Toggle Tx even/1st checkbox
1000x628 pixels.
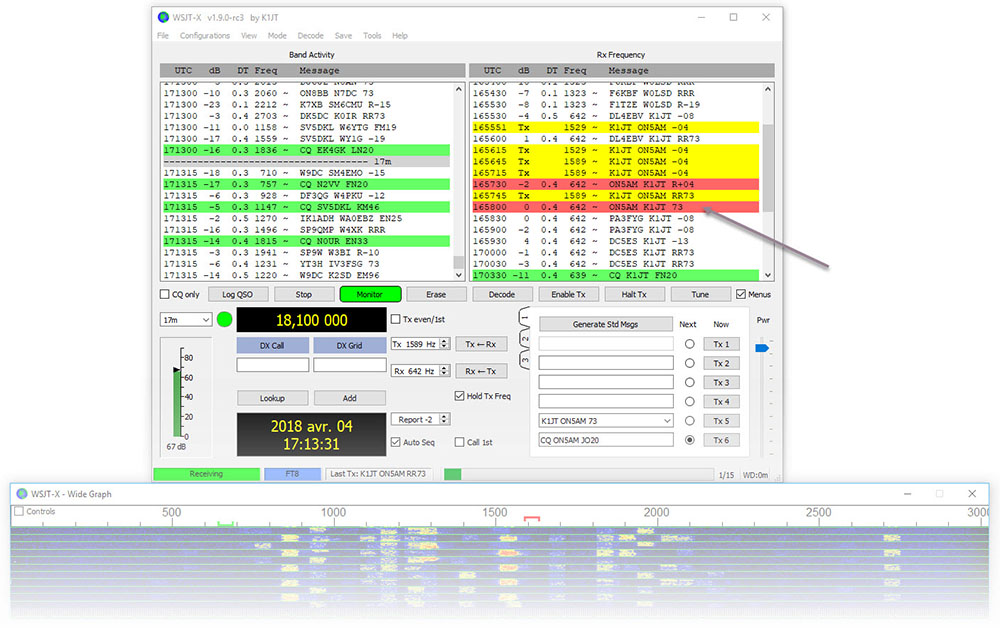[x=395, y=319]
